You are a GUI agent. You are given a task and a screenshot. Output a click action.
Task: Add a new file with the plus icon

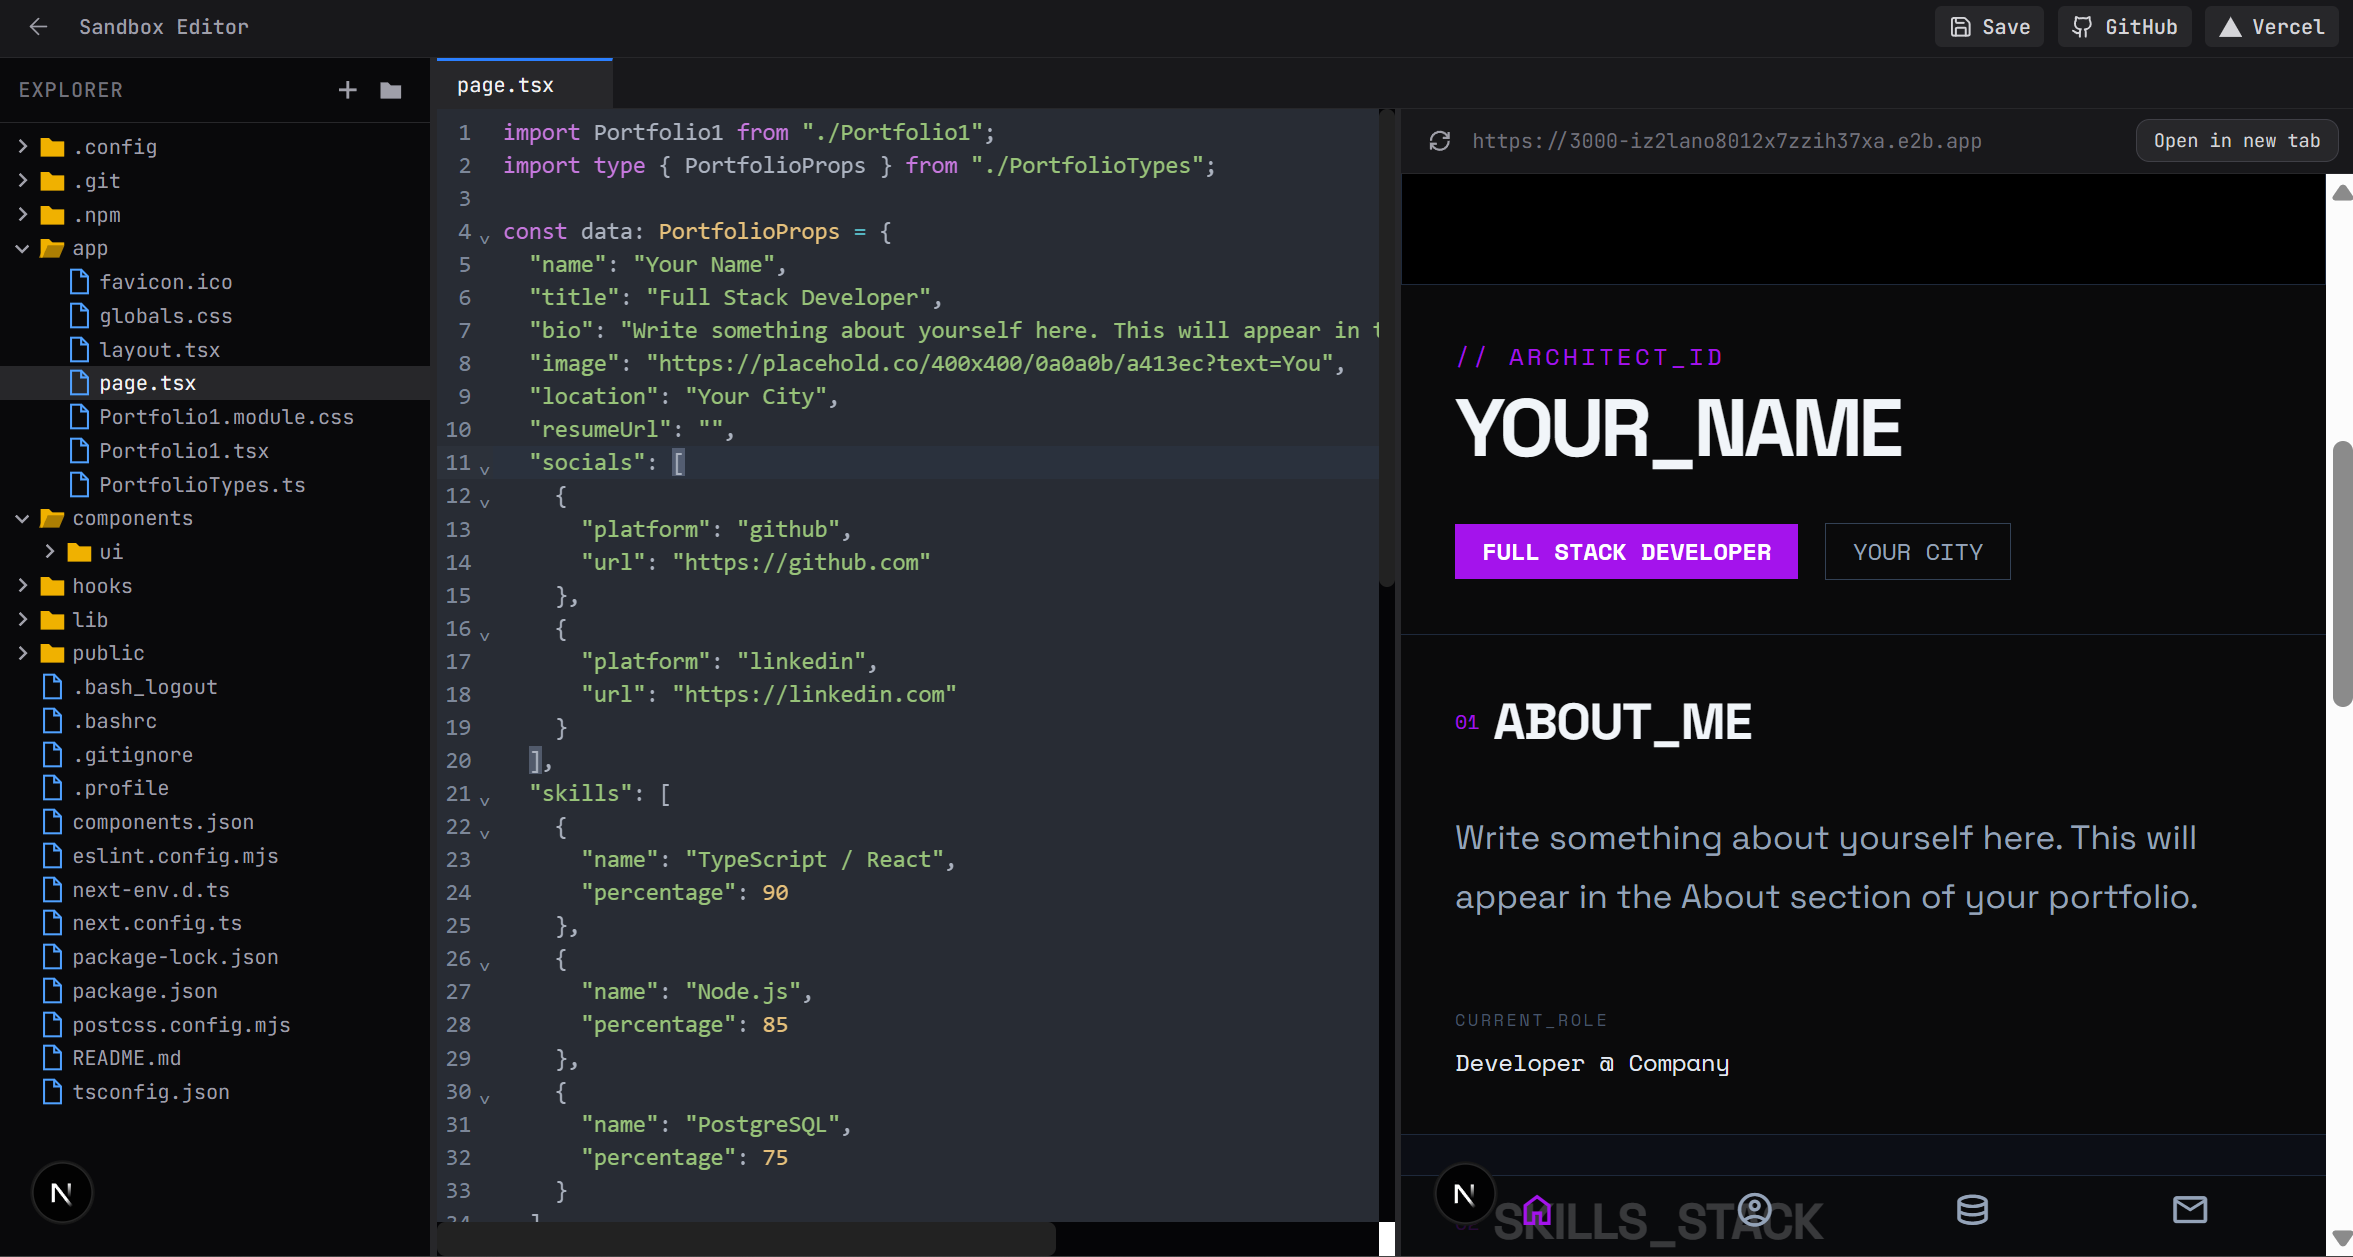(x=347, y=90)
